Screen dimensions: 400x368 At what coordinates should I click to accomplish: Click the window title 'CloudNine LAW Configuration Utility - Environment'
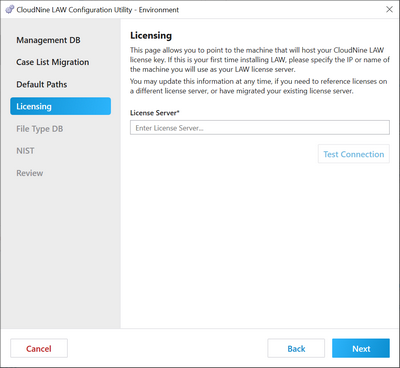(98, 10)
